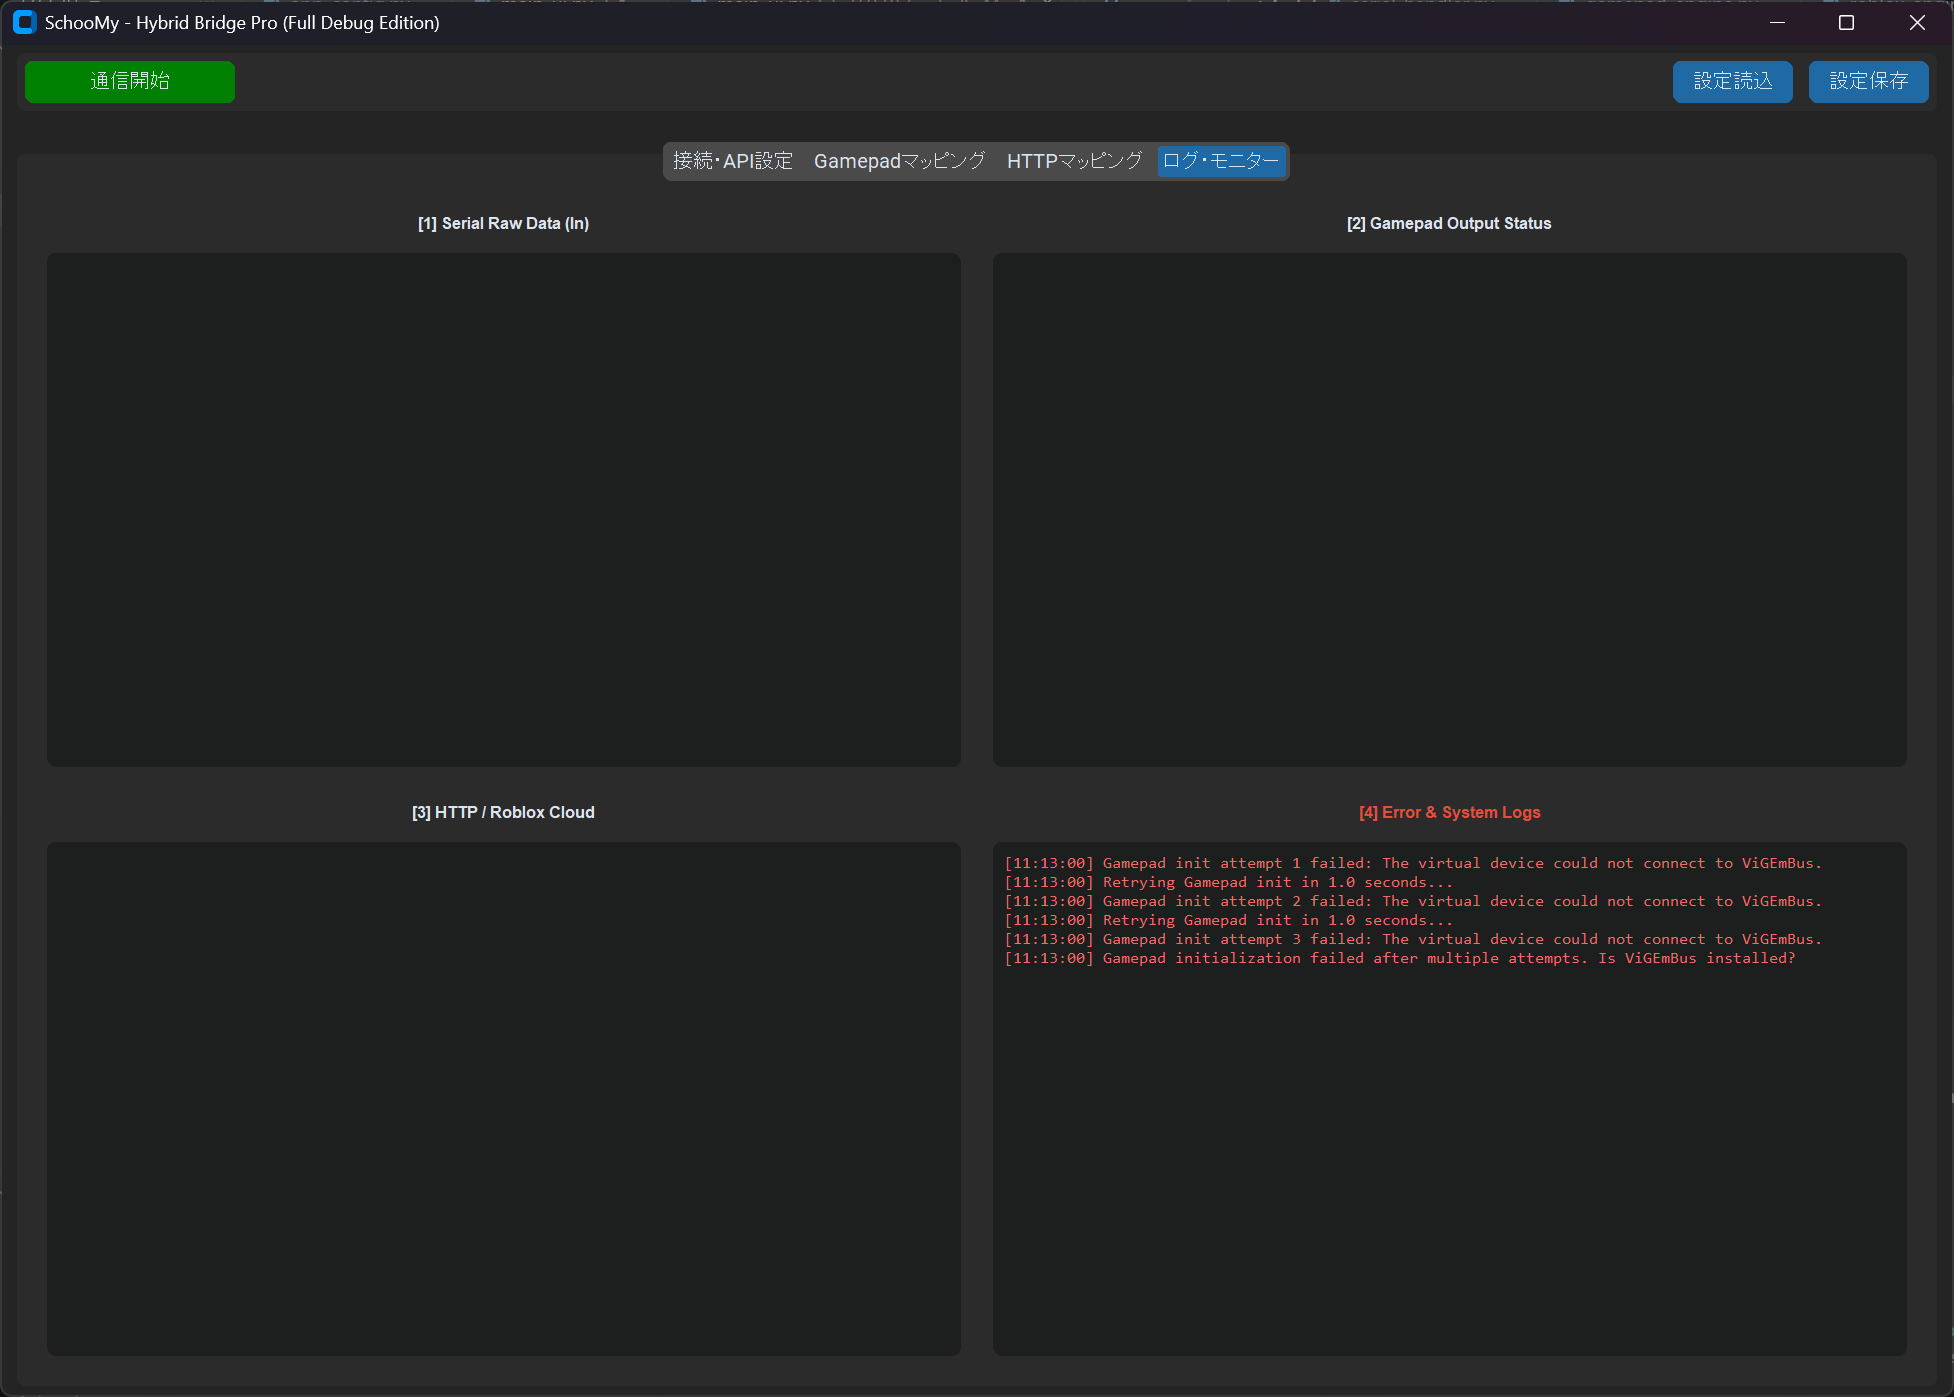
Task: Click inside the Serial Raw Data log box
Action: point(504,510)
